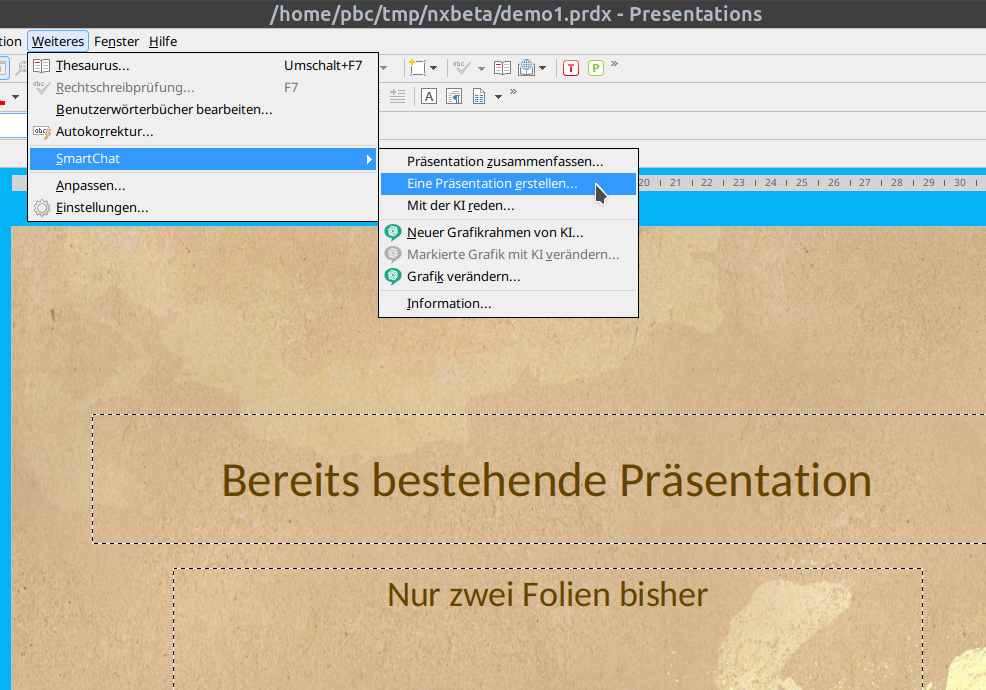This screenshot has width=986, height=690.
Task: Expand the second toolbar overflow chevron
Action: [x=513, y=92]
